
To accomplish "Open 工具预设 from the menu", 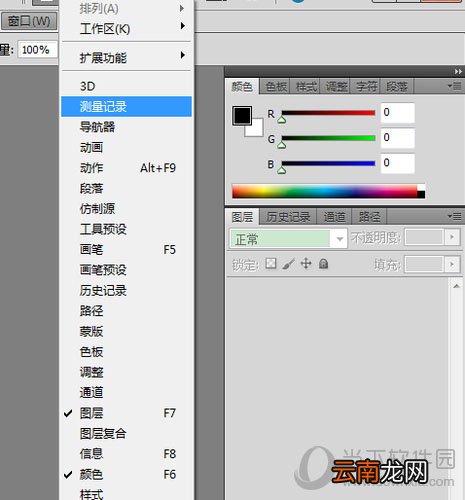I will 126,229.
